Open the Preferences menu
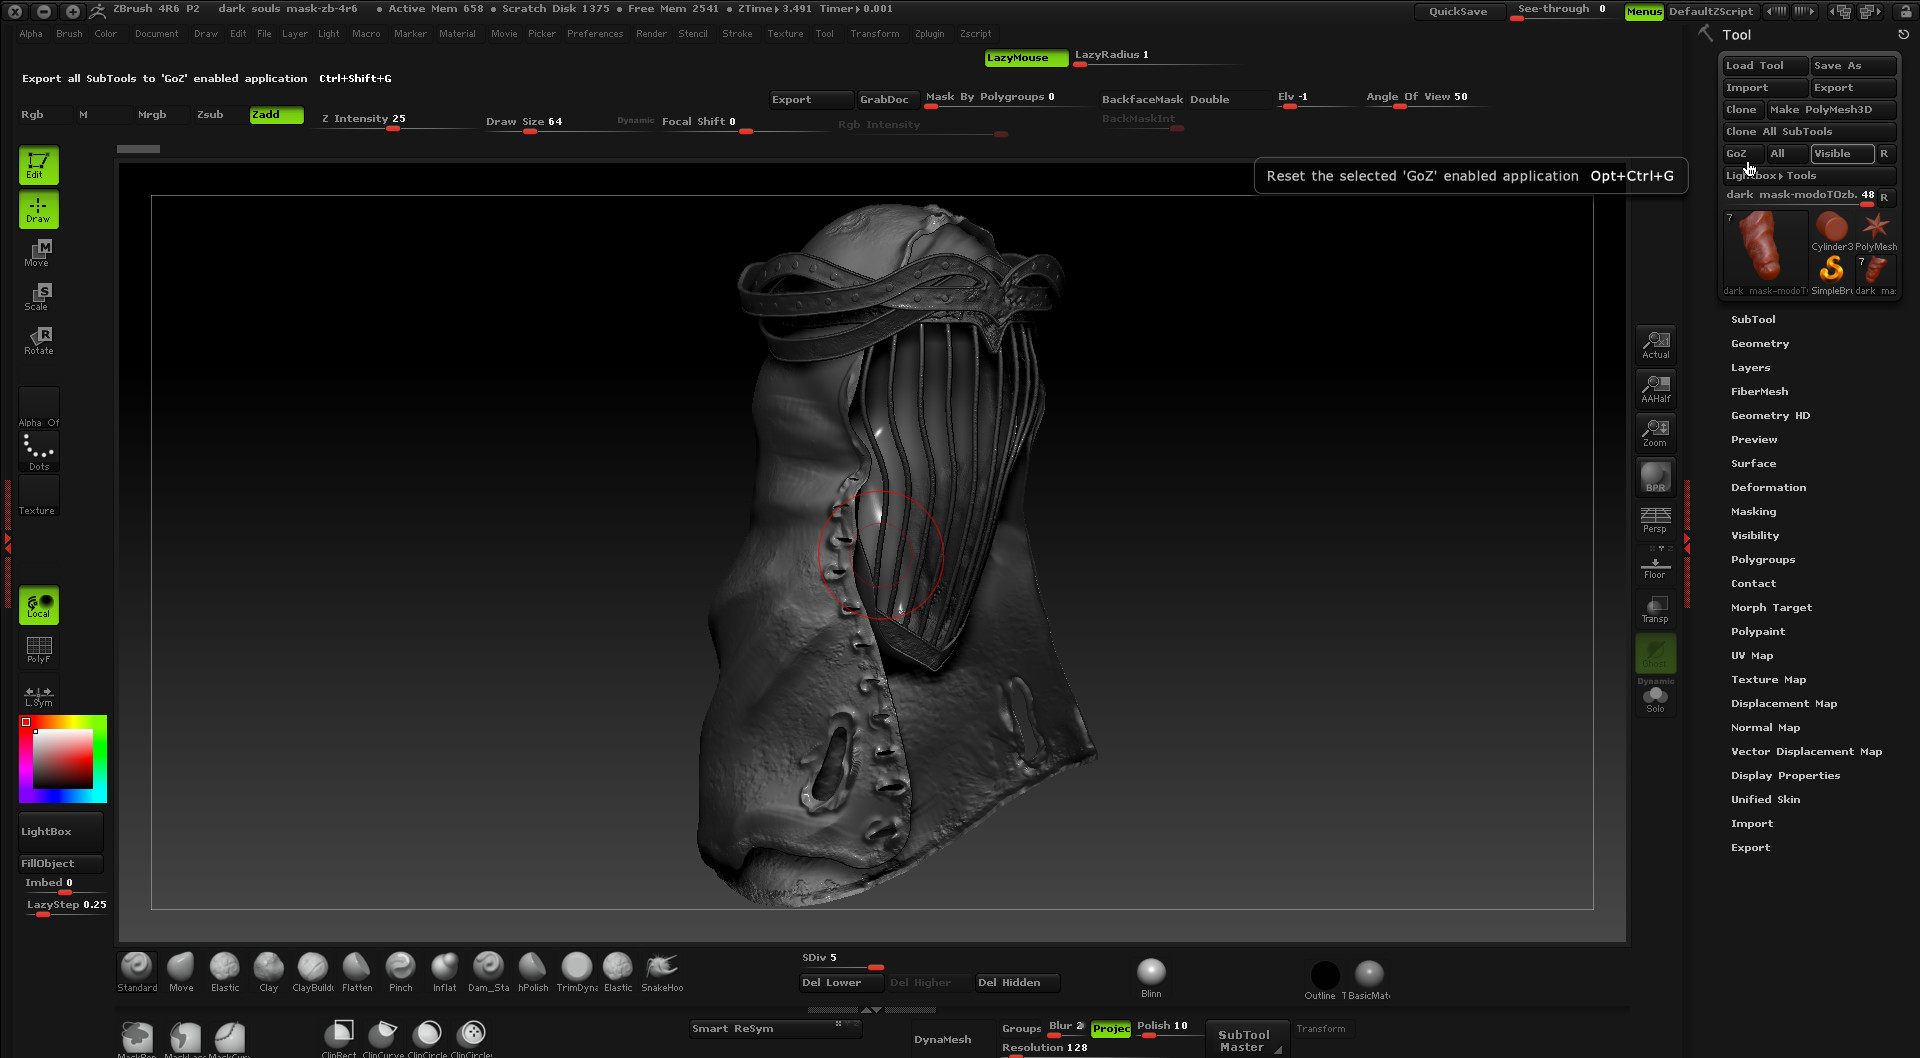 (x=594, y=34)
